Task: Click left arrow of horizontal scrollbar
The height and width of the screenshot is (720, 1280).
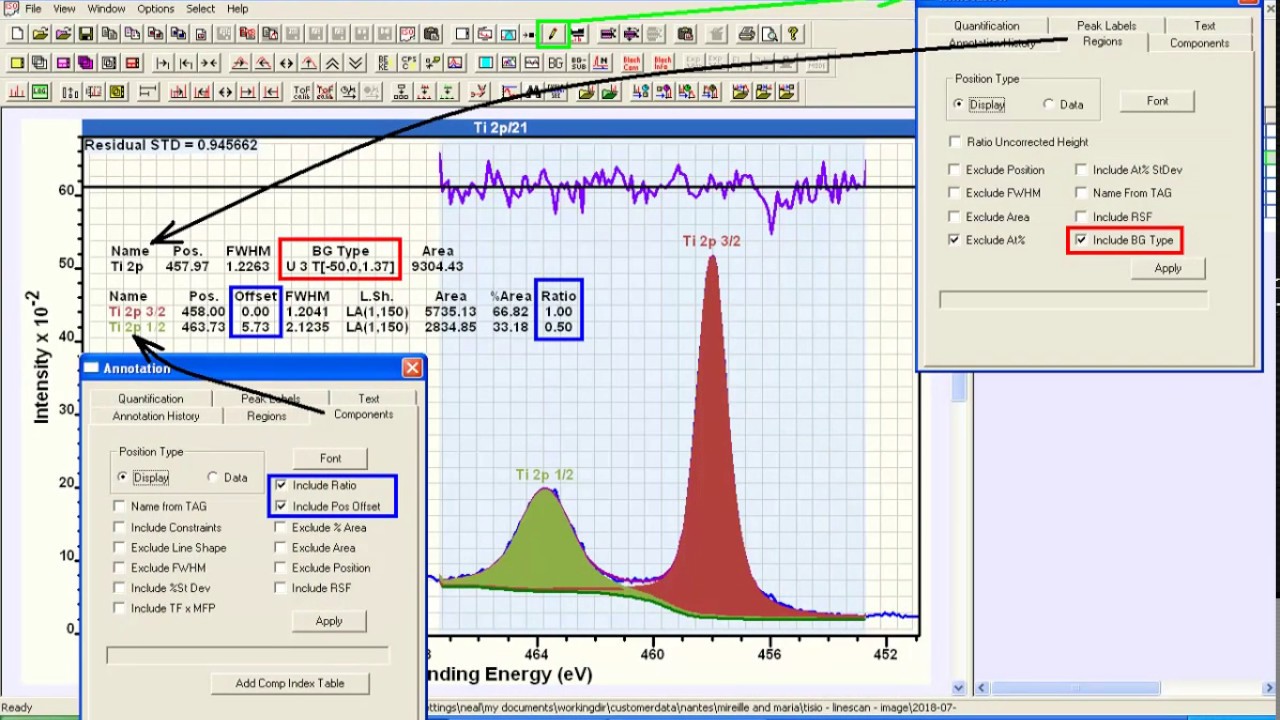Action: coord(982,688)
